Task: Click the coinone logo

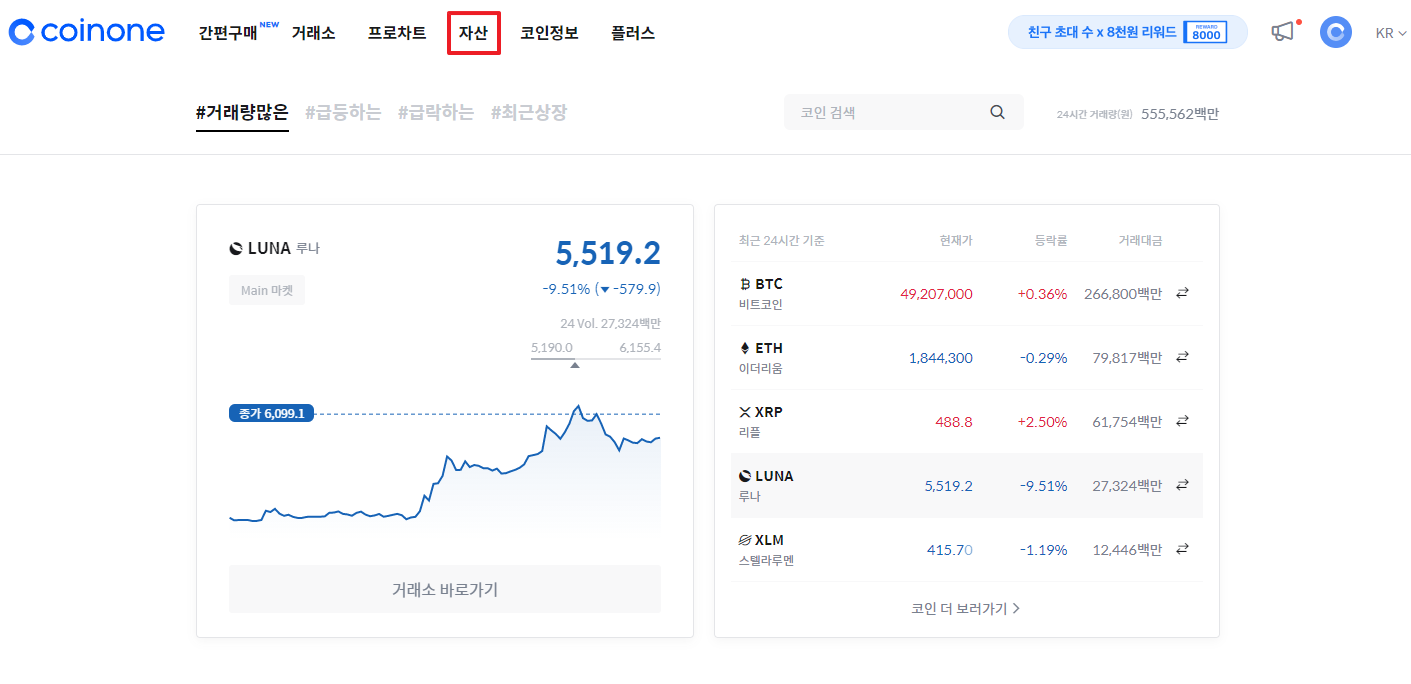Action: point(86,32)
